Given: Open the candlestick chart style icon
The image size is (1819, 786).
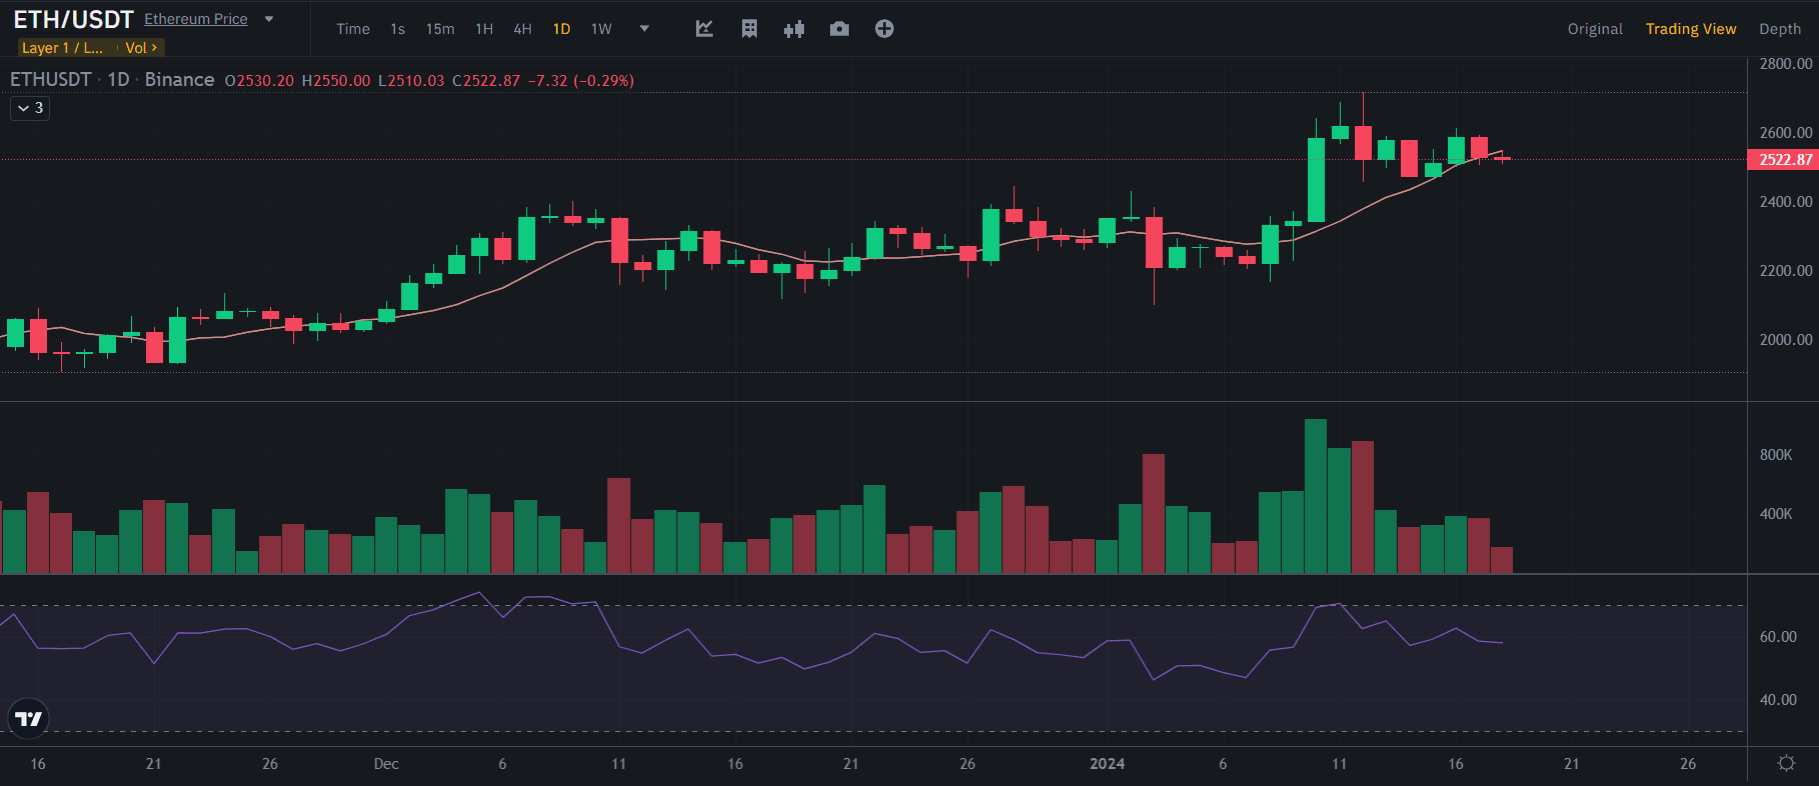Looking at the screenshot, I should [794, 29].
